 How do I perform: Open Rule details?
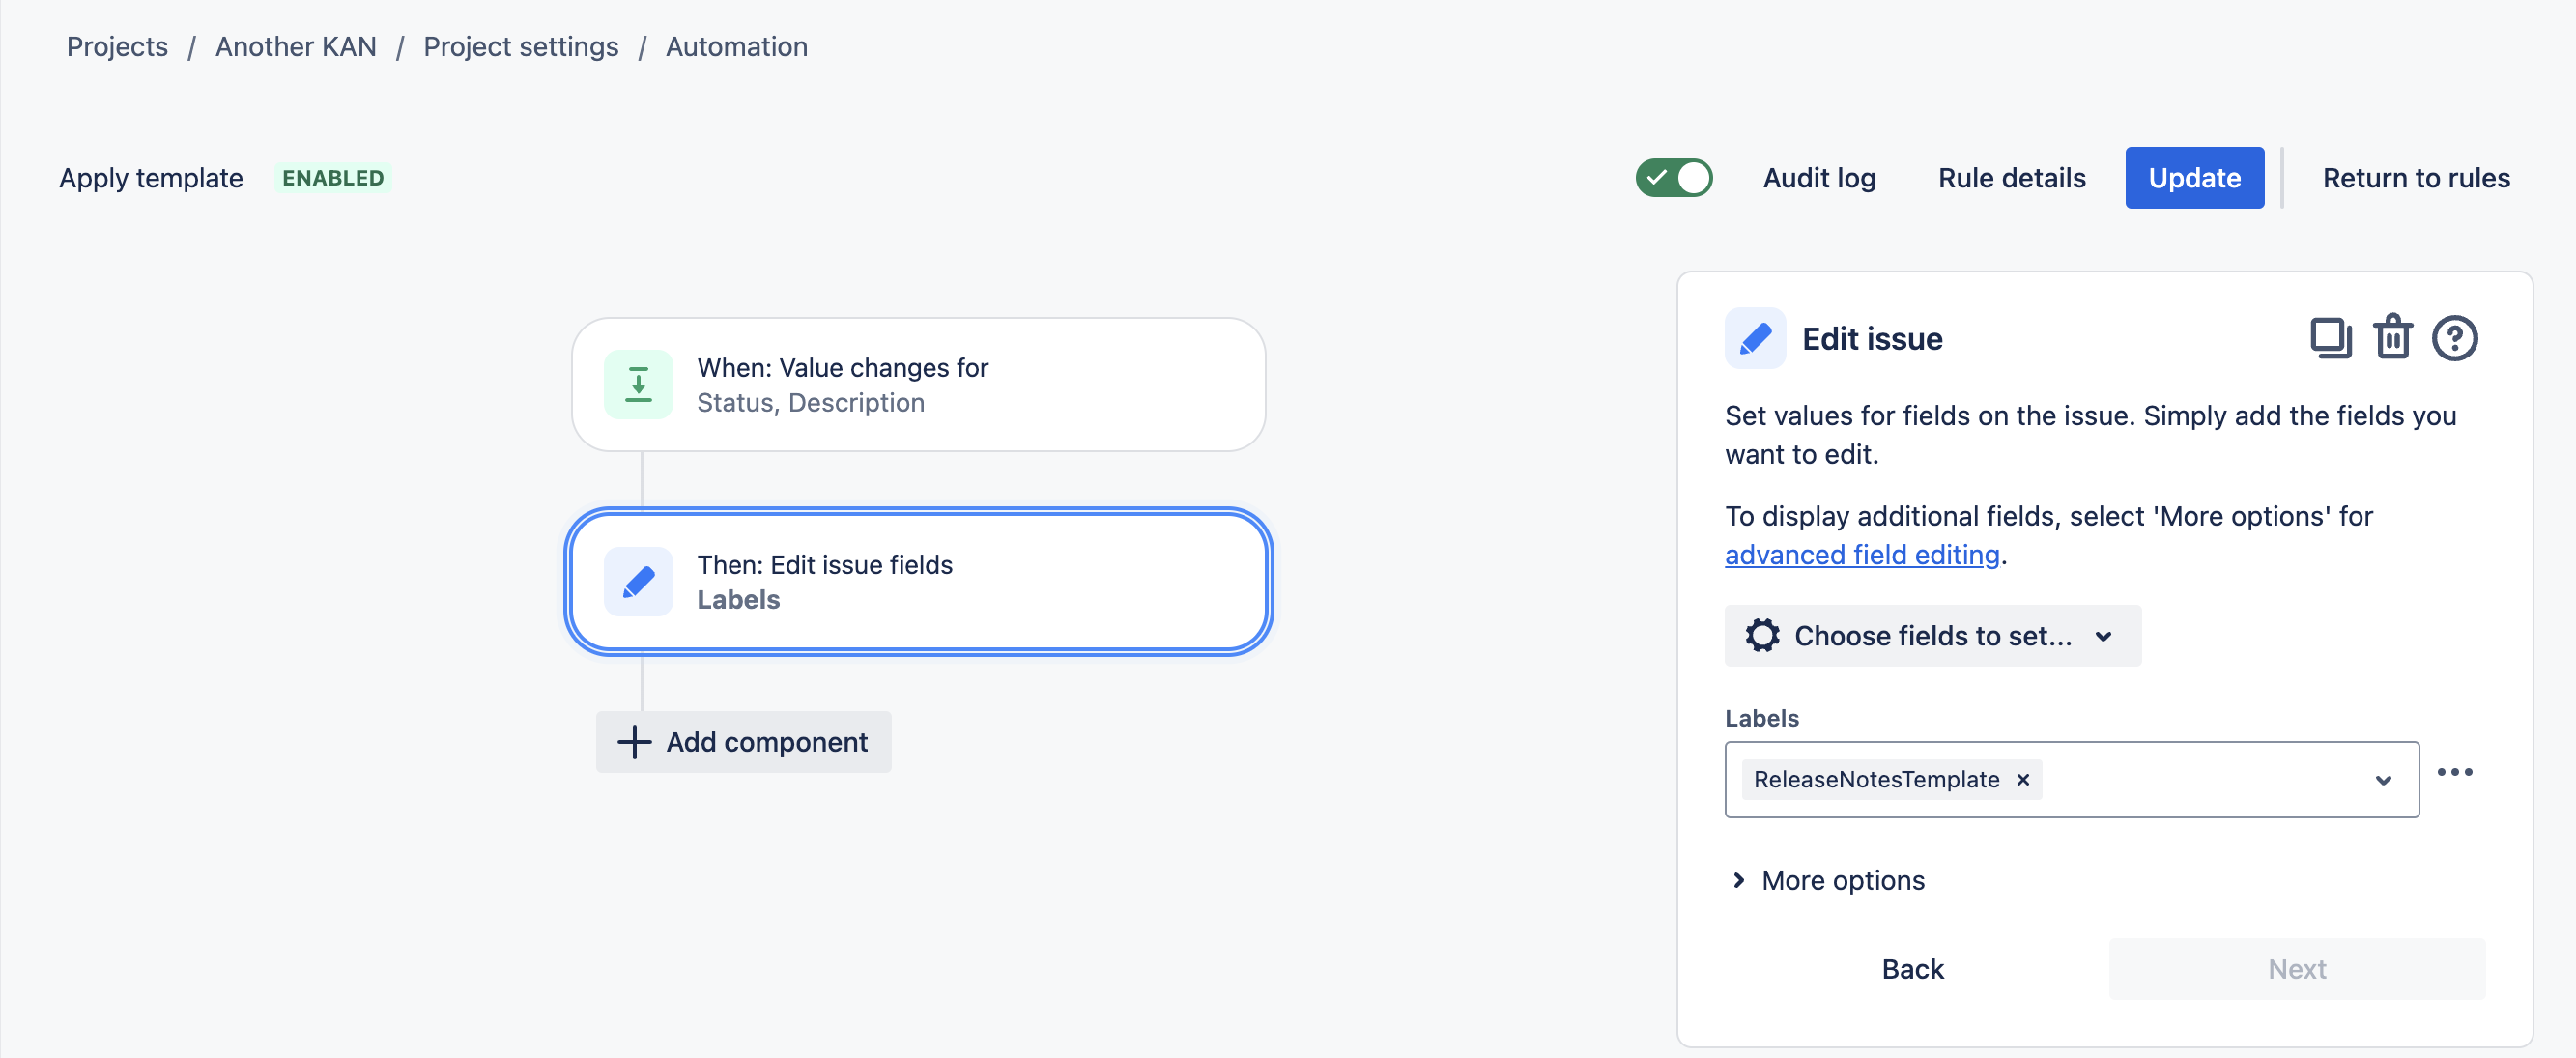click(2011, 178)
